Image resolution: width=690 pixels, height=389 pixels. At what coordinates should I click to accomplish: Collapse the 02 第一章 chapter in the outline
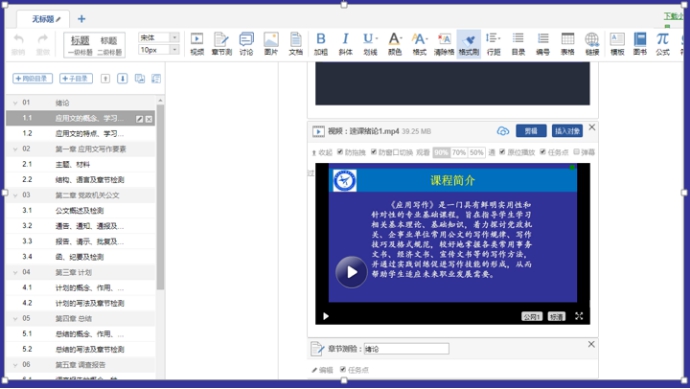(15, 149)
